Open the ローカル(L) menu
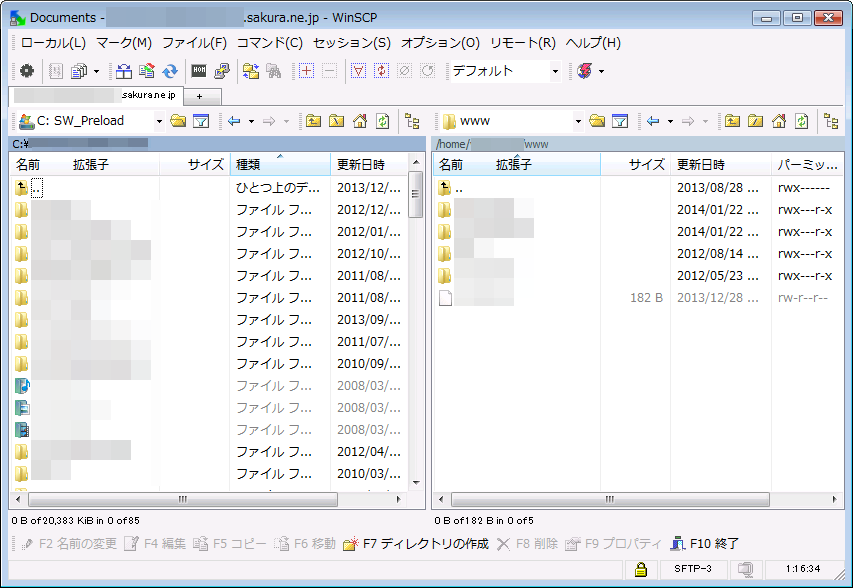The height and width of the screenshot is (588, 853). [x=53, y=43]
